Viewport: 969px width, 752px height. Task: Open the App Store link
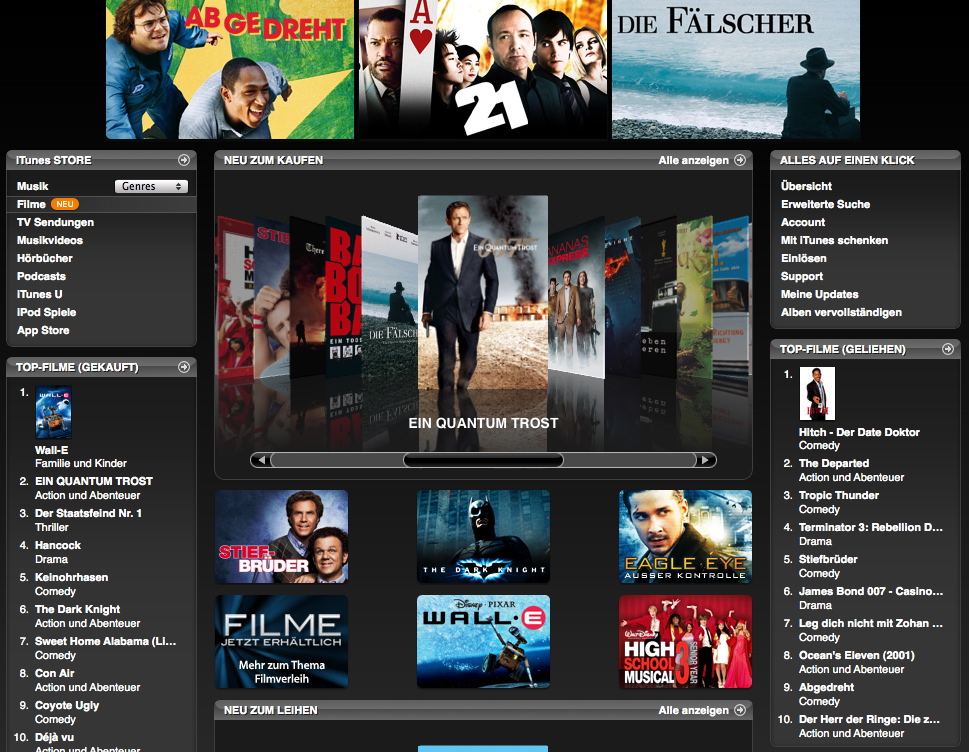point(43,330)
